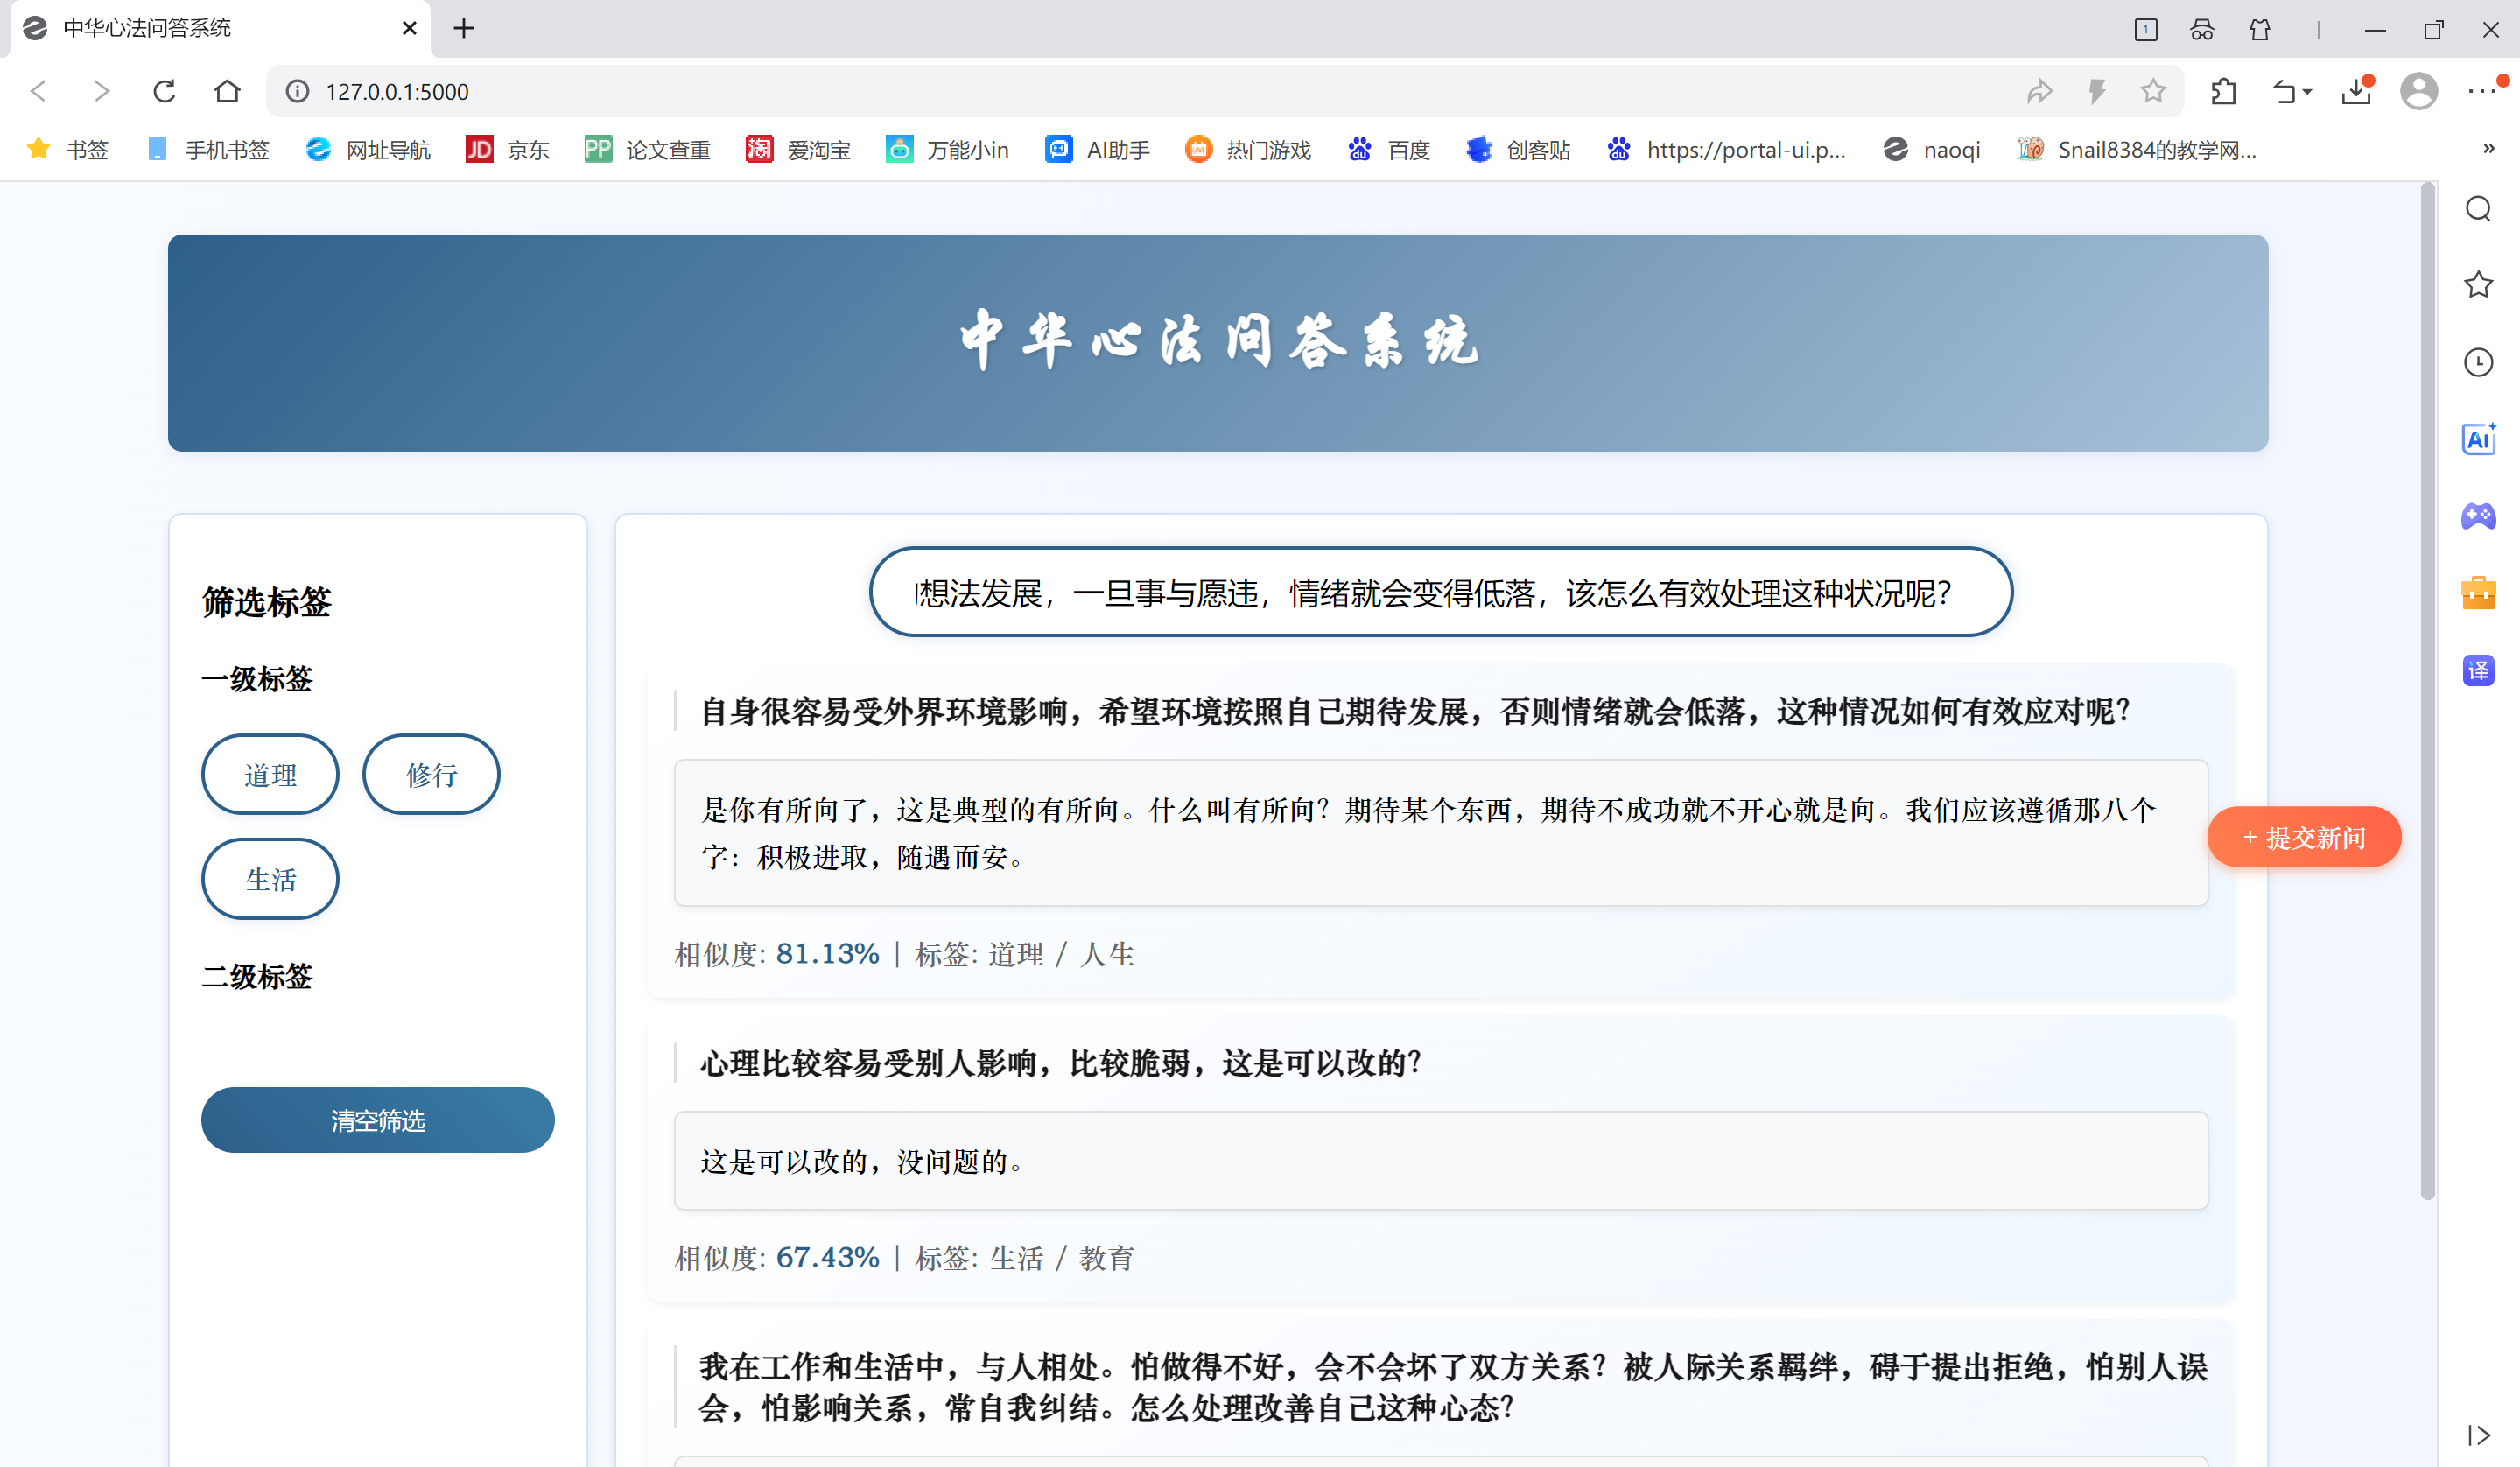Open the naoqi bookmark
The image size is (2520, 1467).
[1932, 150]
